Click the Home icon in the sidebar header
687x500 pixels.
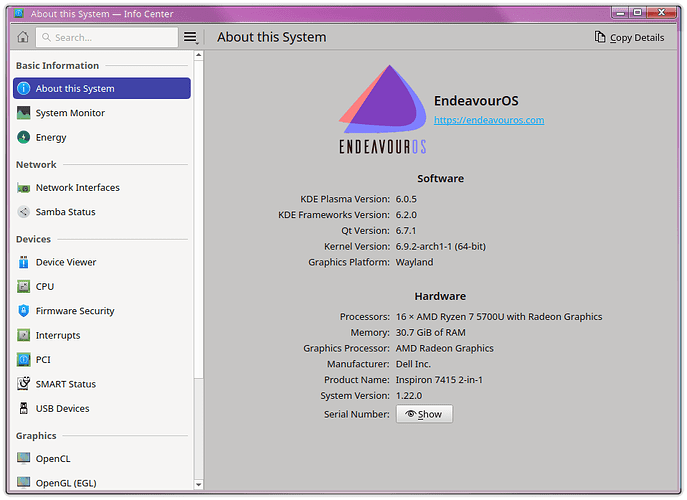click(x=23, y=37)
